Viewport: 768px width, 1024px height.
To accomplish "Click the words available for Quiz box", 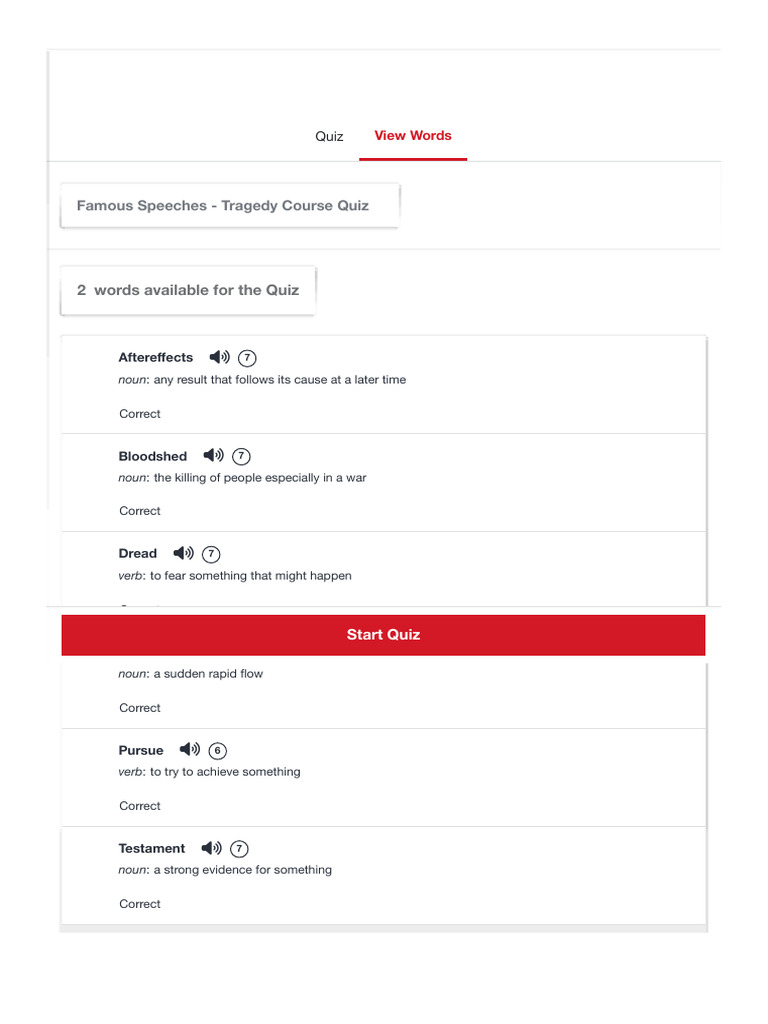I will [x=188, y=290].
